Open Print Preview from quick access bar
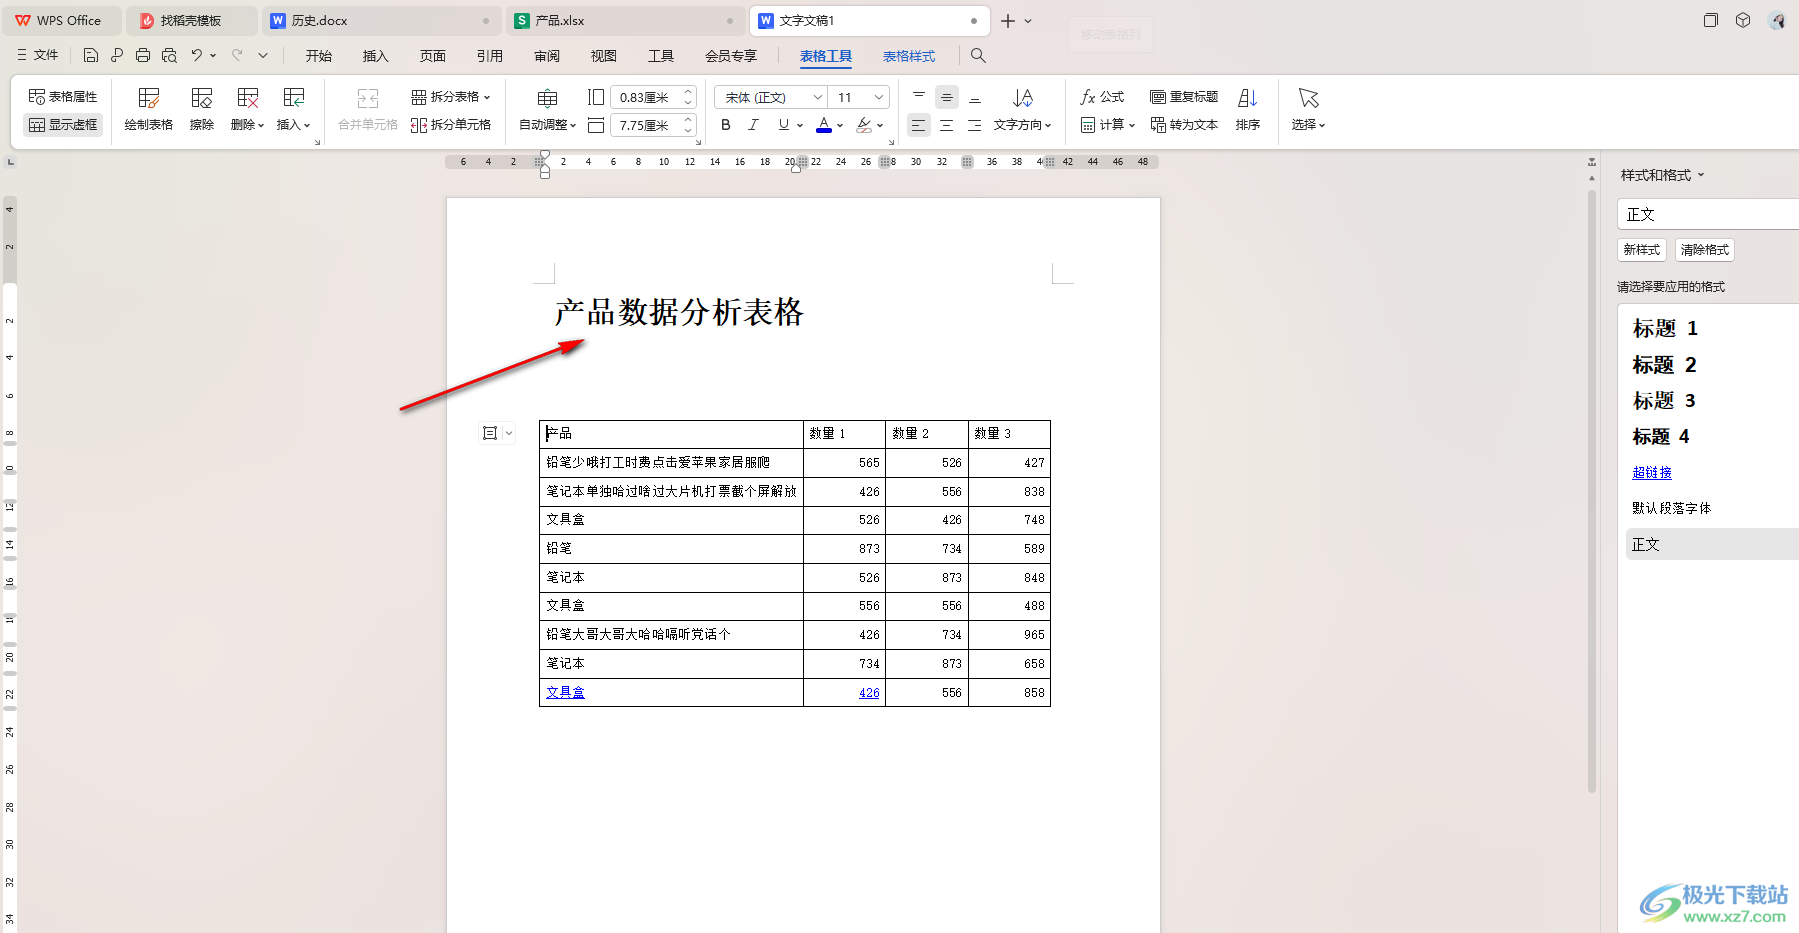The width and height of the screenshot is (1799, 933). (x=169, y=56)
